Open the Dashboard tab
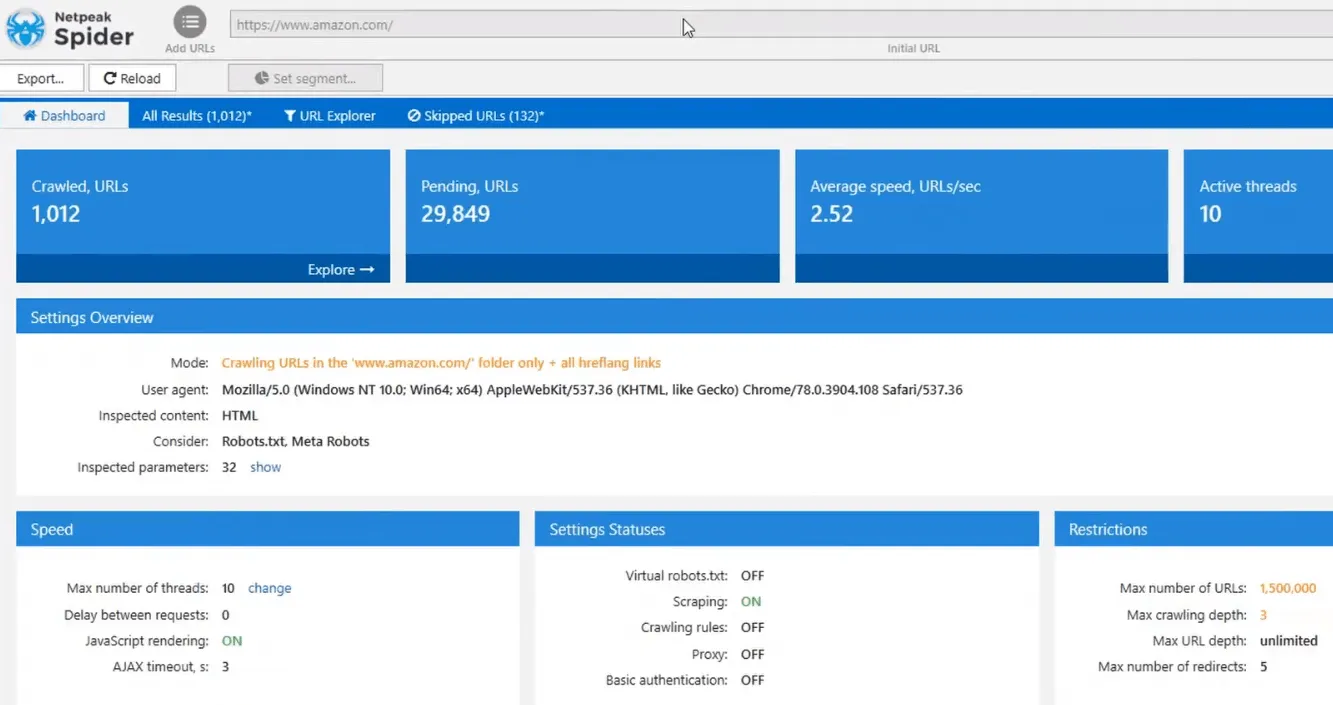Screen dimensions: 1333x705 [64, 116]
